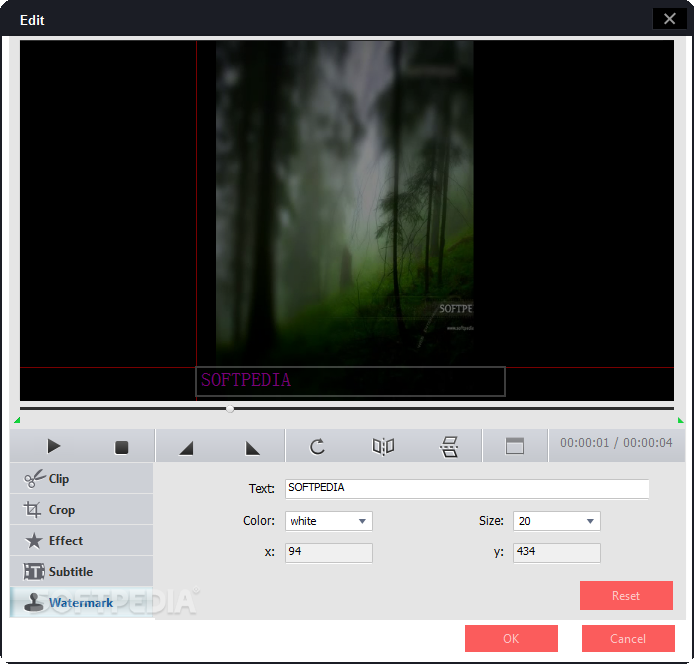Stop the video preview
The image size is (694, 664).
[121, 447]
